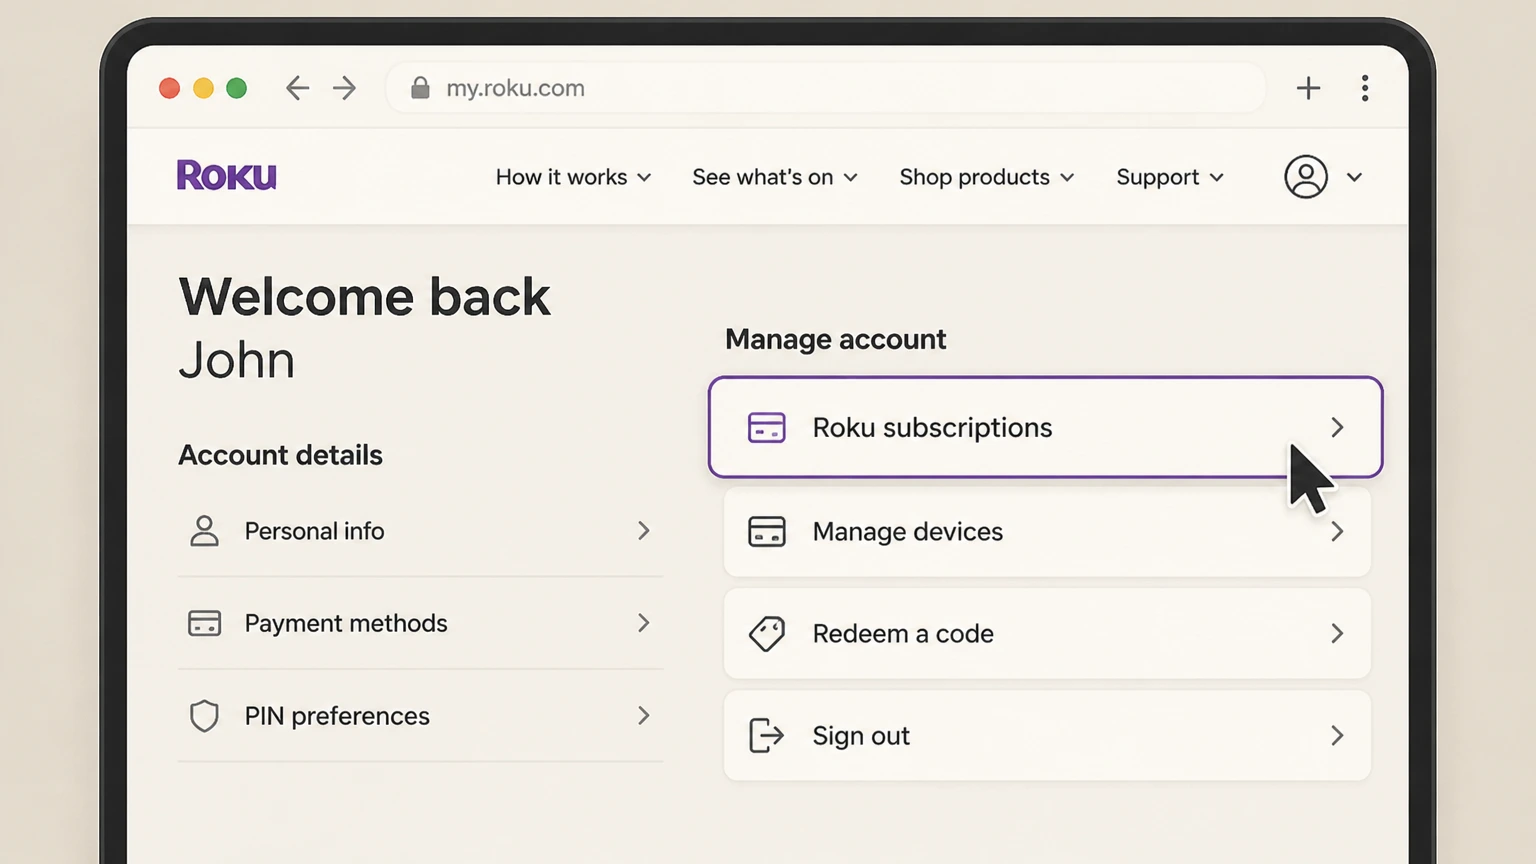Screen dimensions: 1536x864
Task: Click chevron on PIN preferences row
Action: point(644,716)
